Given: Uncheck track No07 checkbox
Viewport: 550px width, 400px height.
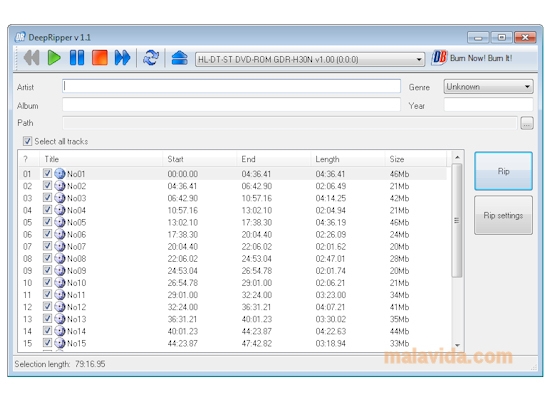Looking at the screenshot, I should (x=47, y=246).
